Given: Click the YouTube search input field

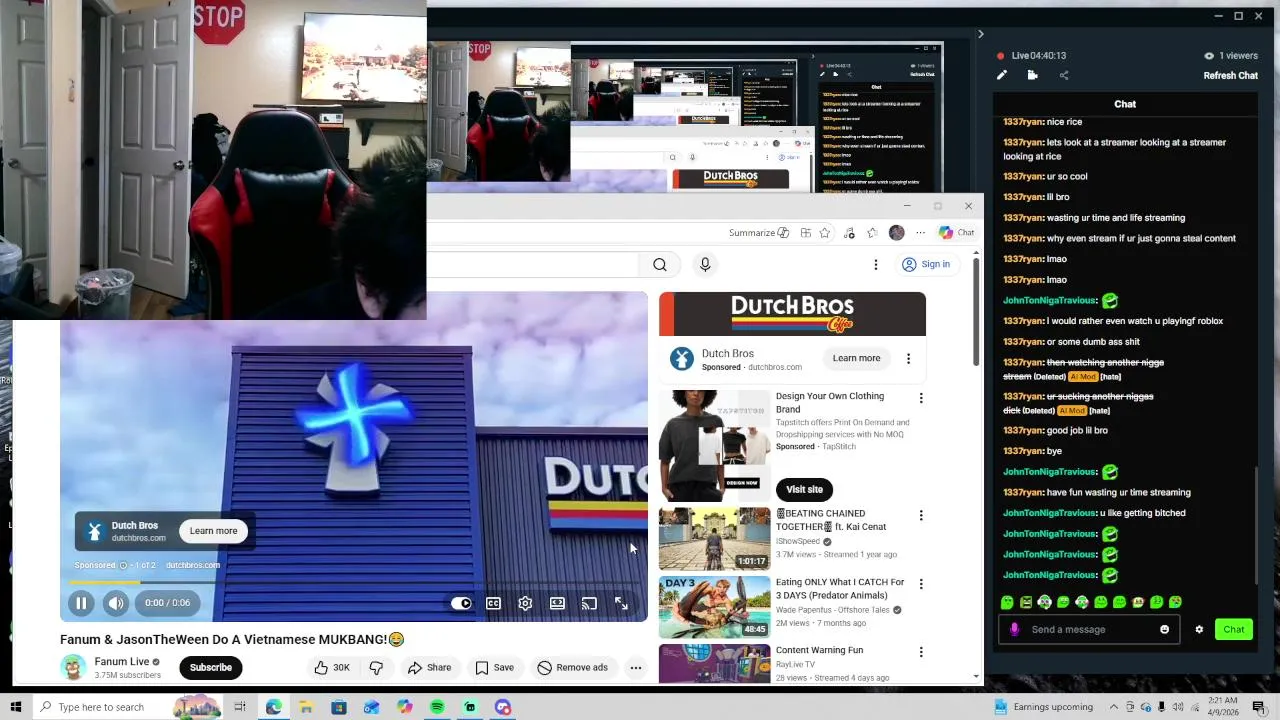Looking at the screenshot, I should point(532,264).
